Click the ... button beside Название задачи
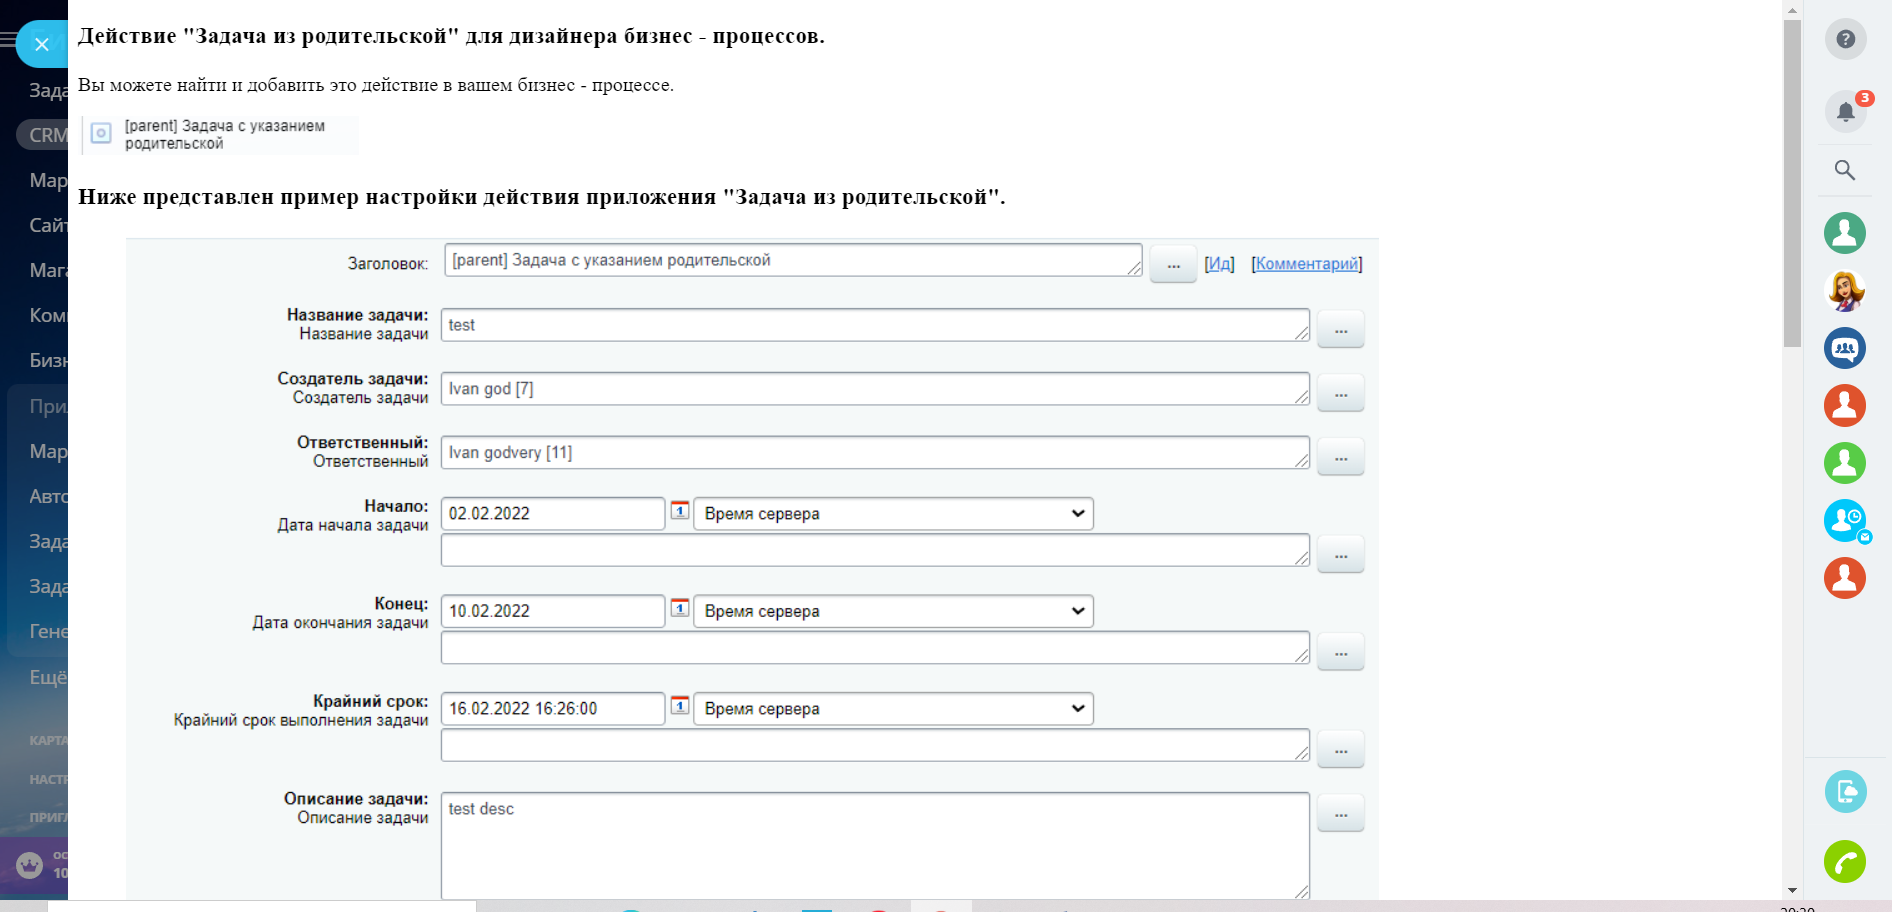This screenshot has width=1892, height=912. pyautogui.click(x=1341, y=329)
